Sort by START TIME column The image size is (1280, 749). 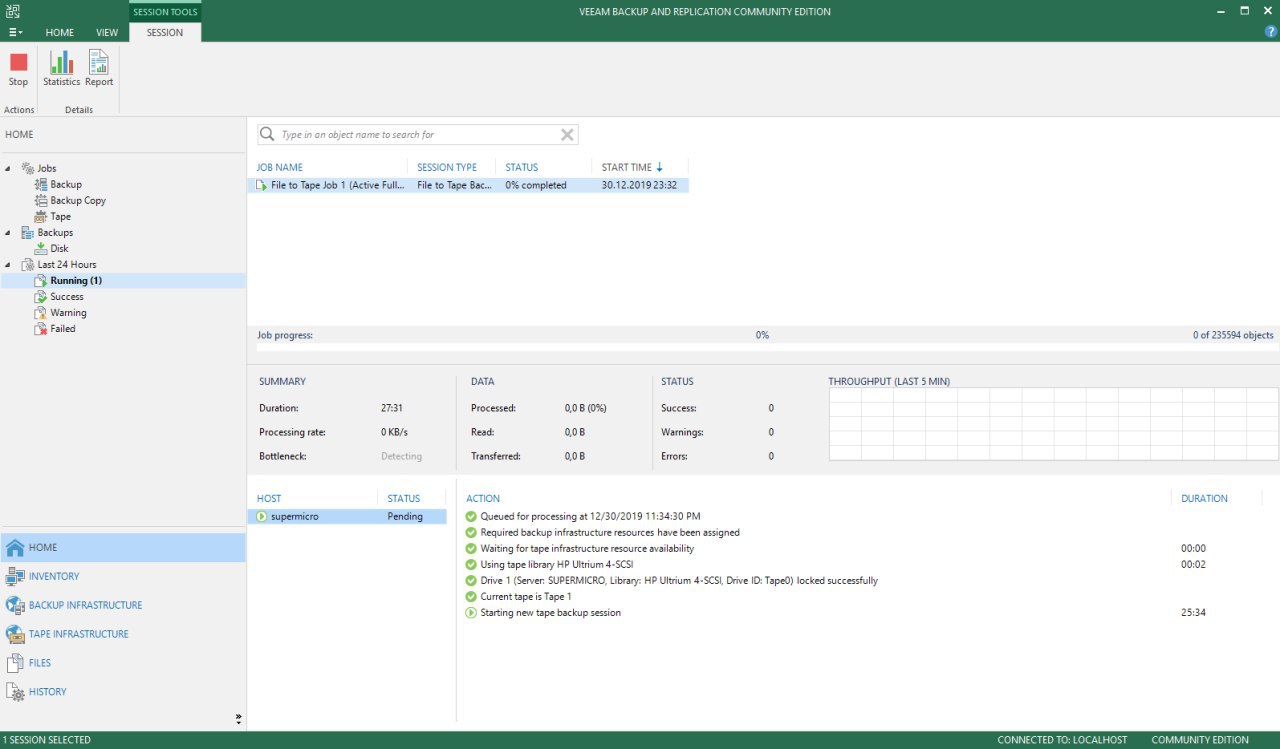click(632, 167)
